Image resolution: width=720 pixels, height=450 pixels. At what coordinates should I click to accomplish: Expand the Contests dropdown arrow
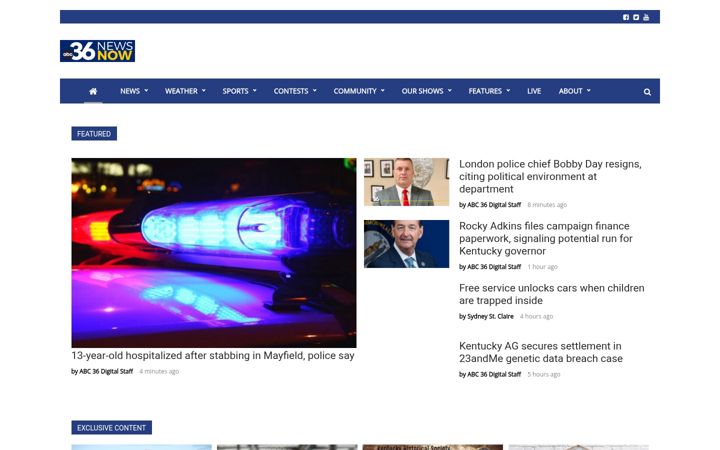[315, 91]
